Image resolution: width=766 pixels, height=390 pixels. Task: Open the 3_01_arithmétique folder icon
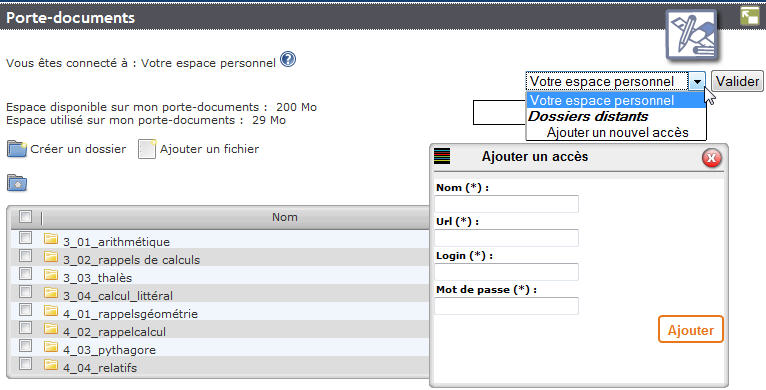coord(50,238)
